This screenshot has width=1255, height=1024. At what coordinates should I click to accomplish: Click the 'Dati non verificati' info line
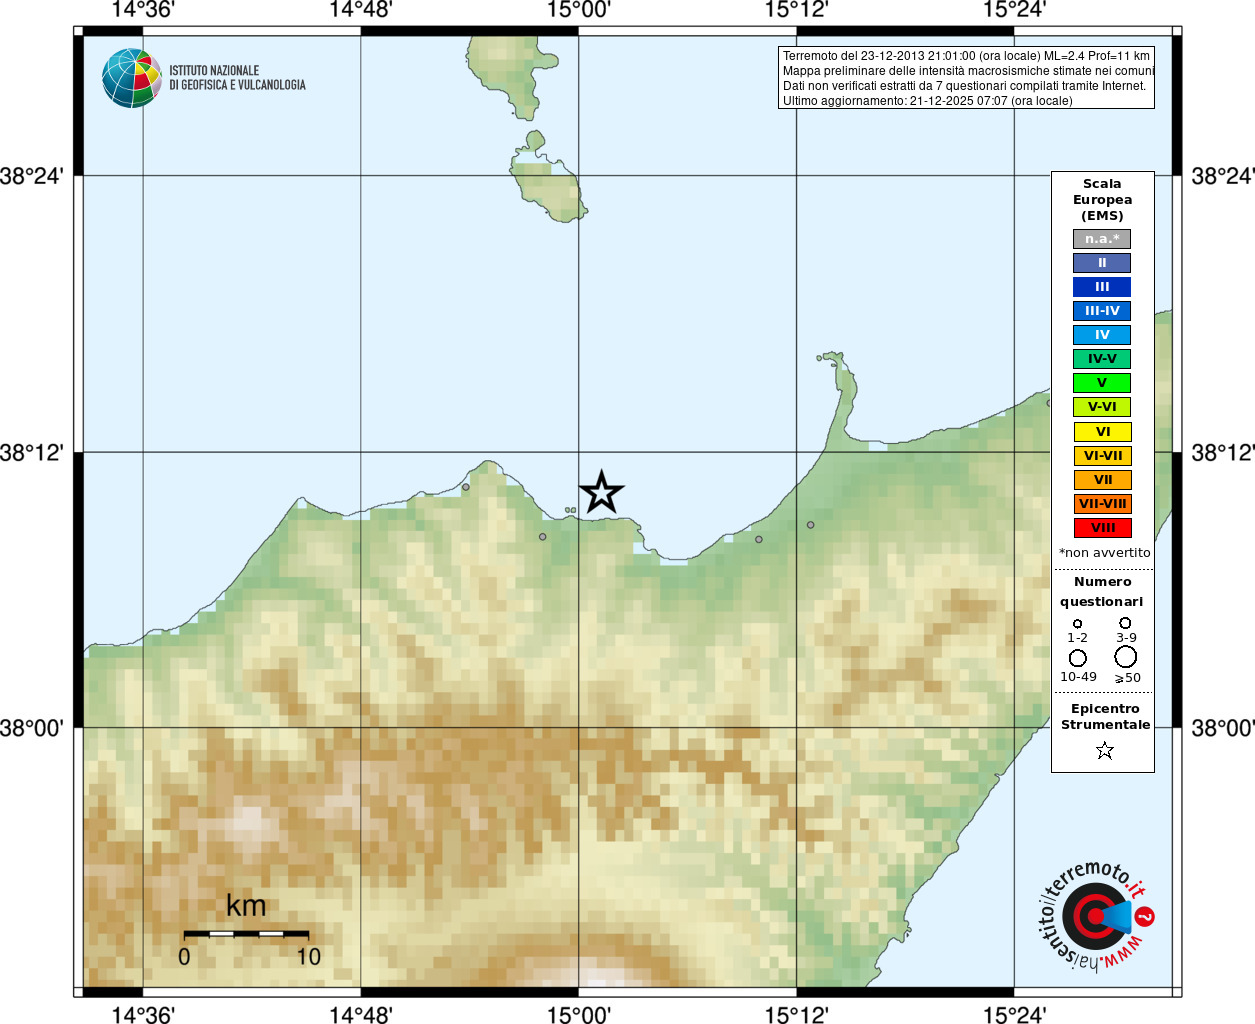pyautogui.click(x=964, y=86)
